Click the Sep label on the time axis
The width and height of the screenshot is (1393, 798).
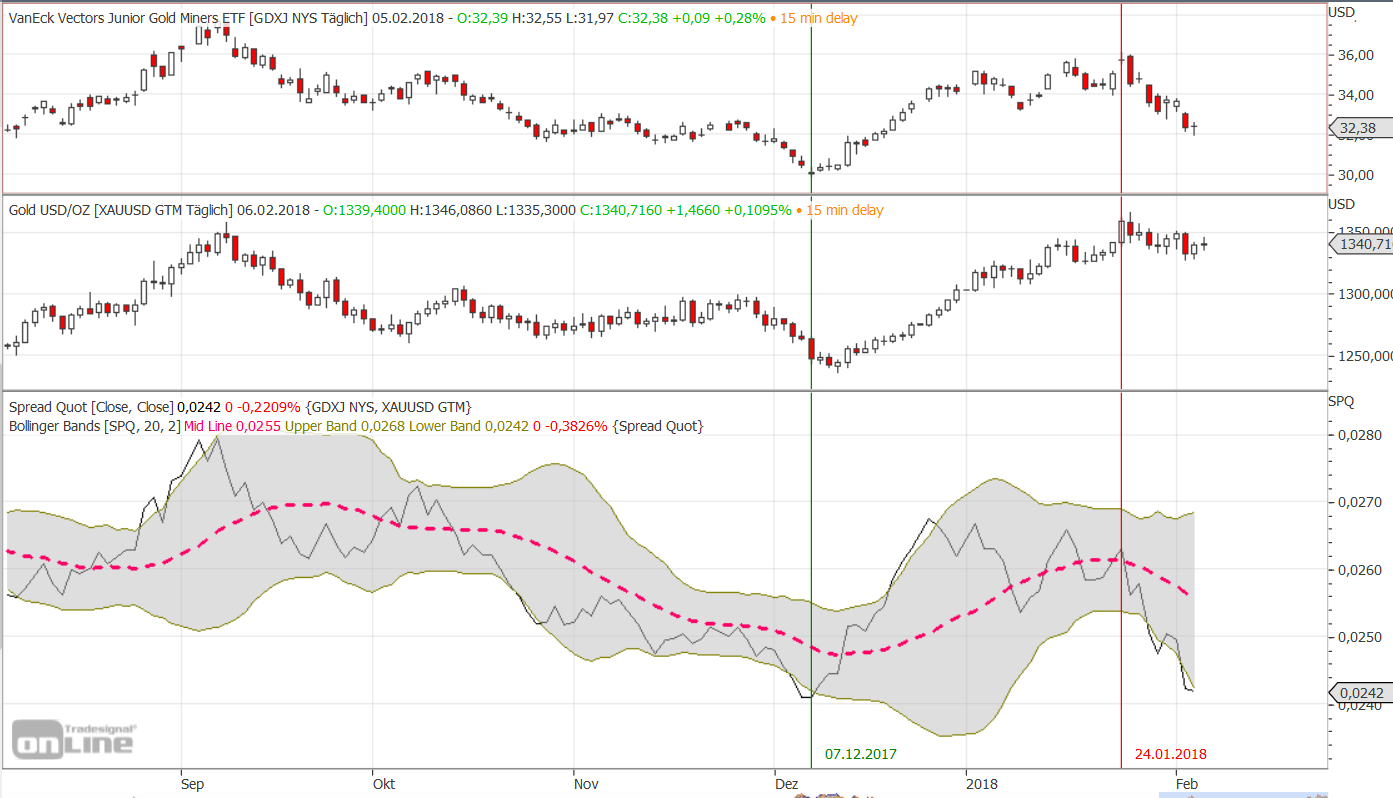[193, 783]
